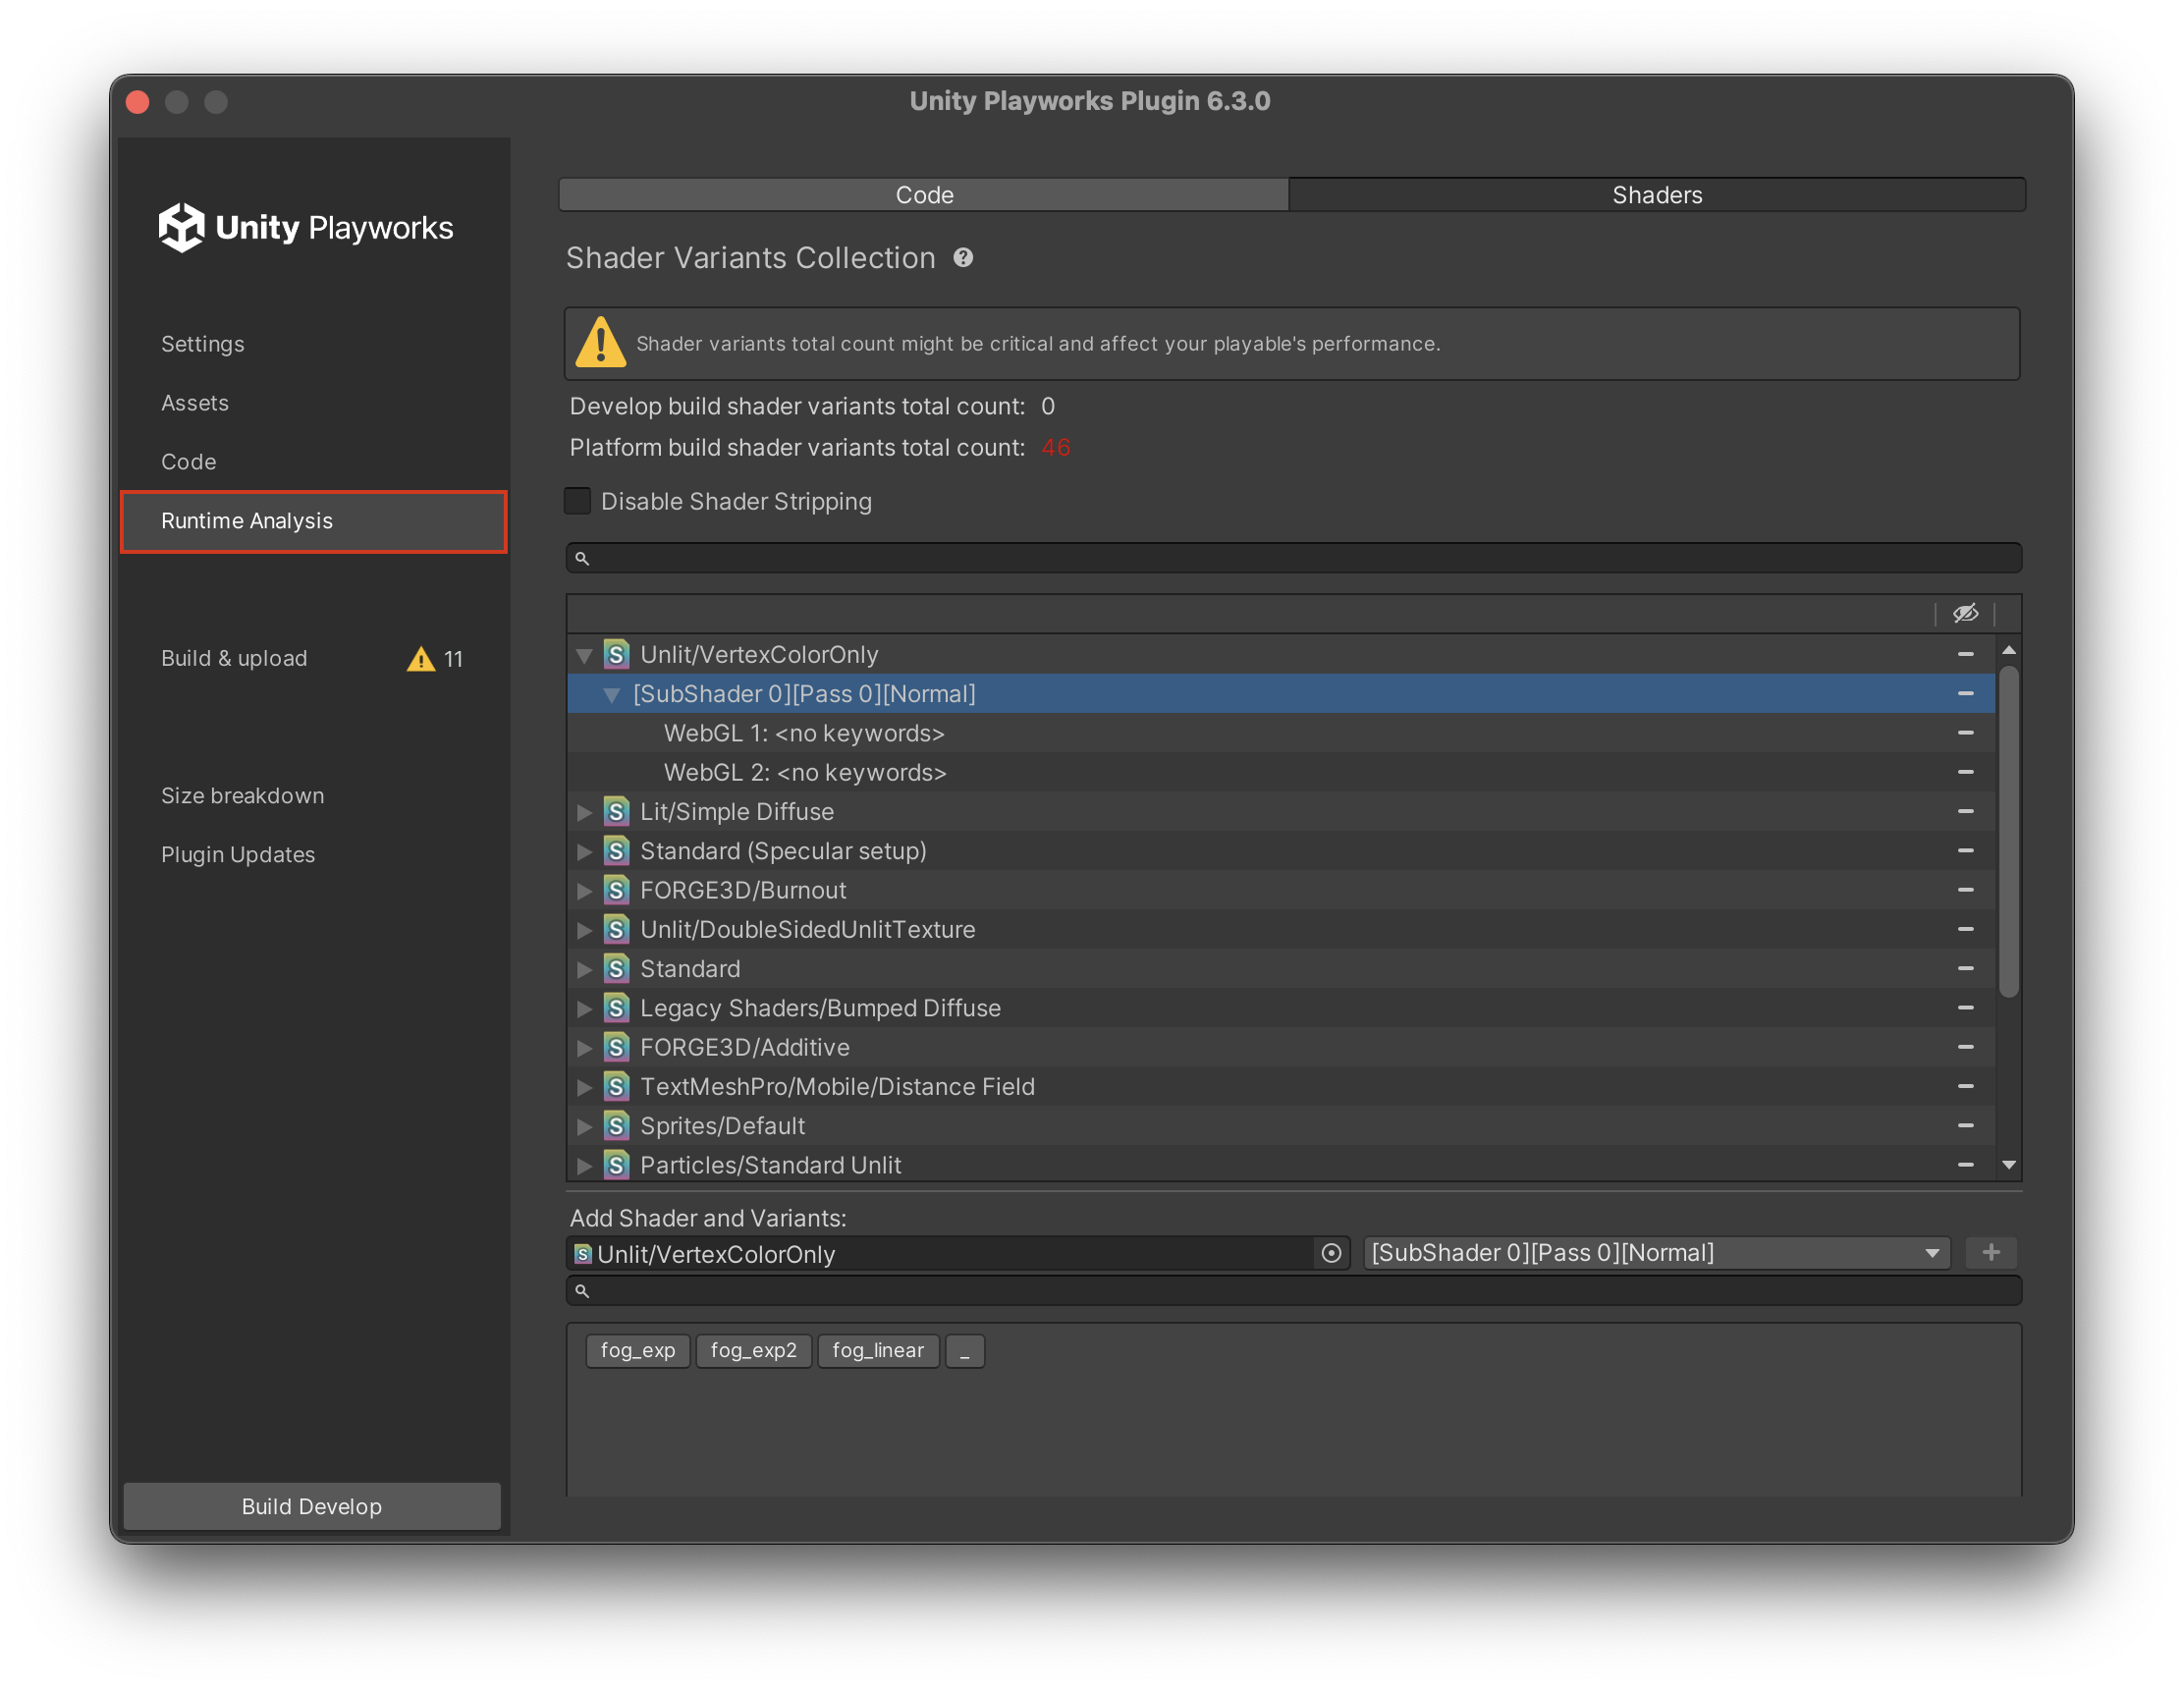Open the shader object picker circle icon
Image resolution: width=2184 pixels, height=1689 pixels.
coord(1331,1254)
